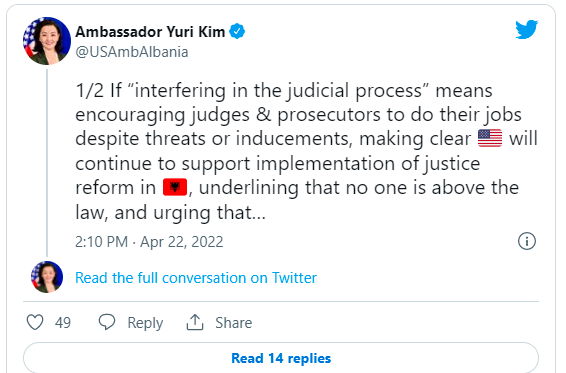Click the 49 likes count

[x=63, y=322]
